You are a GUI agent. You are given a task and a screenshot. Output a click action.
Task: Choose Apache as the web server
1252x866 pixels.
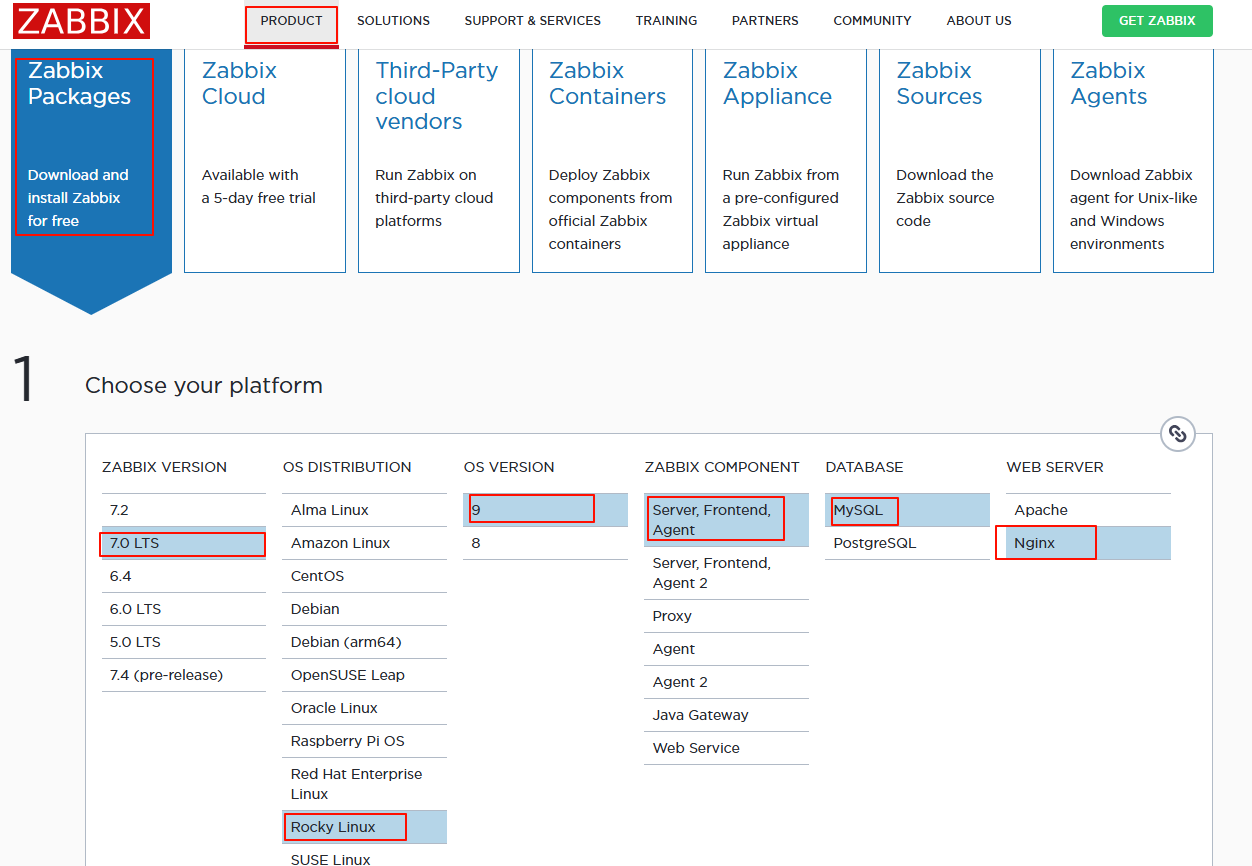pyautogui.click(x=1089, y=510)
